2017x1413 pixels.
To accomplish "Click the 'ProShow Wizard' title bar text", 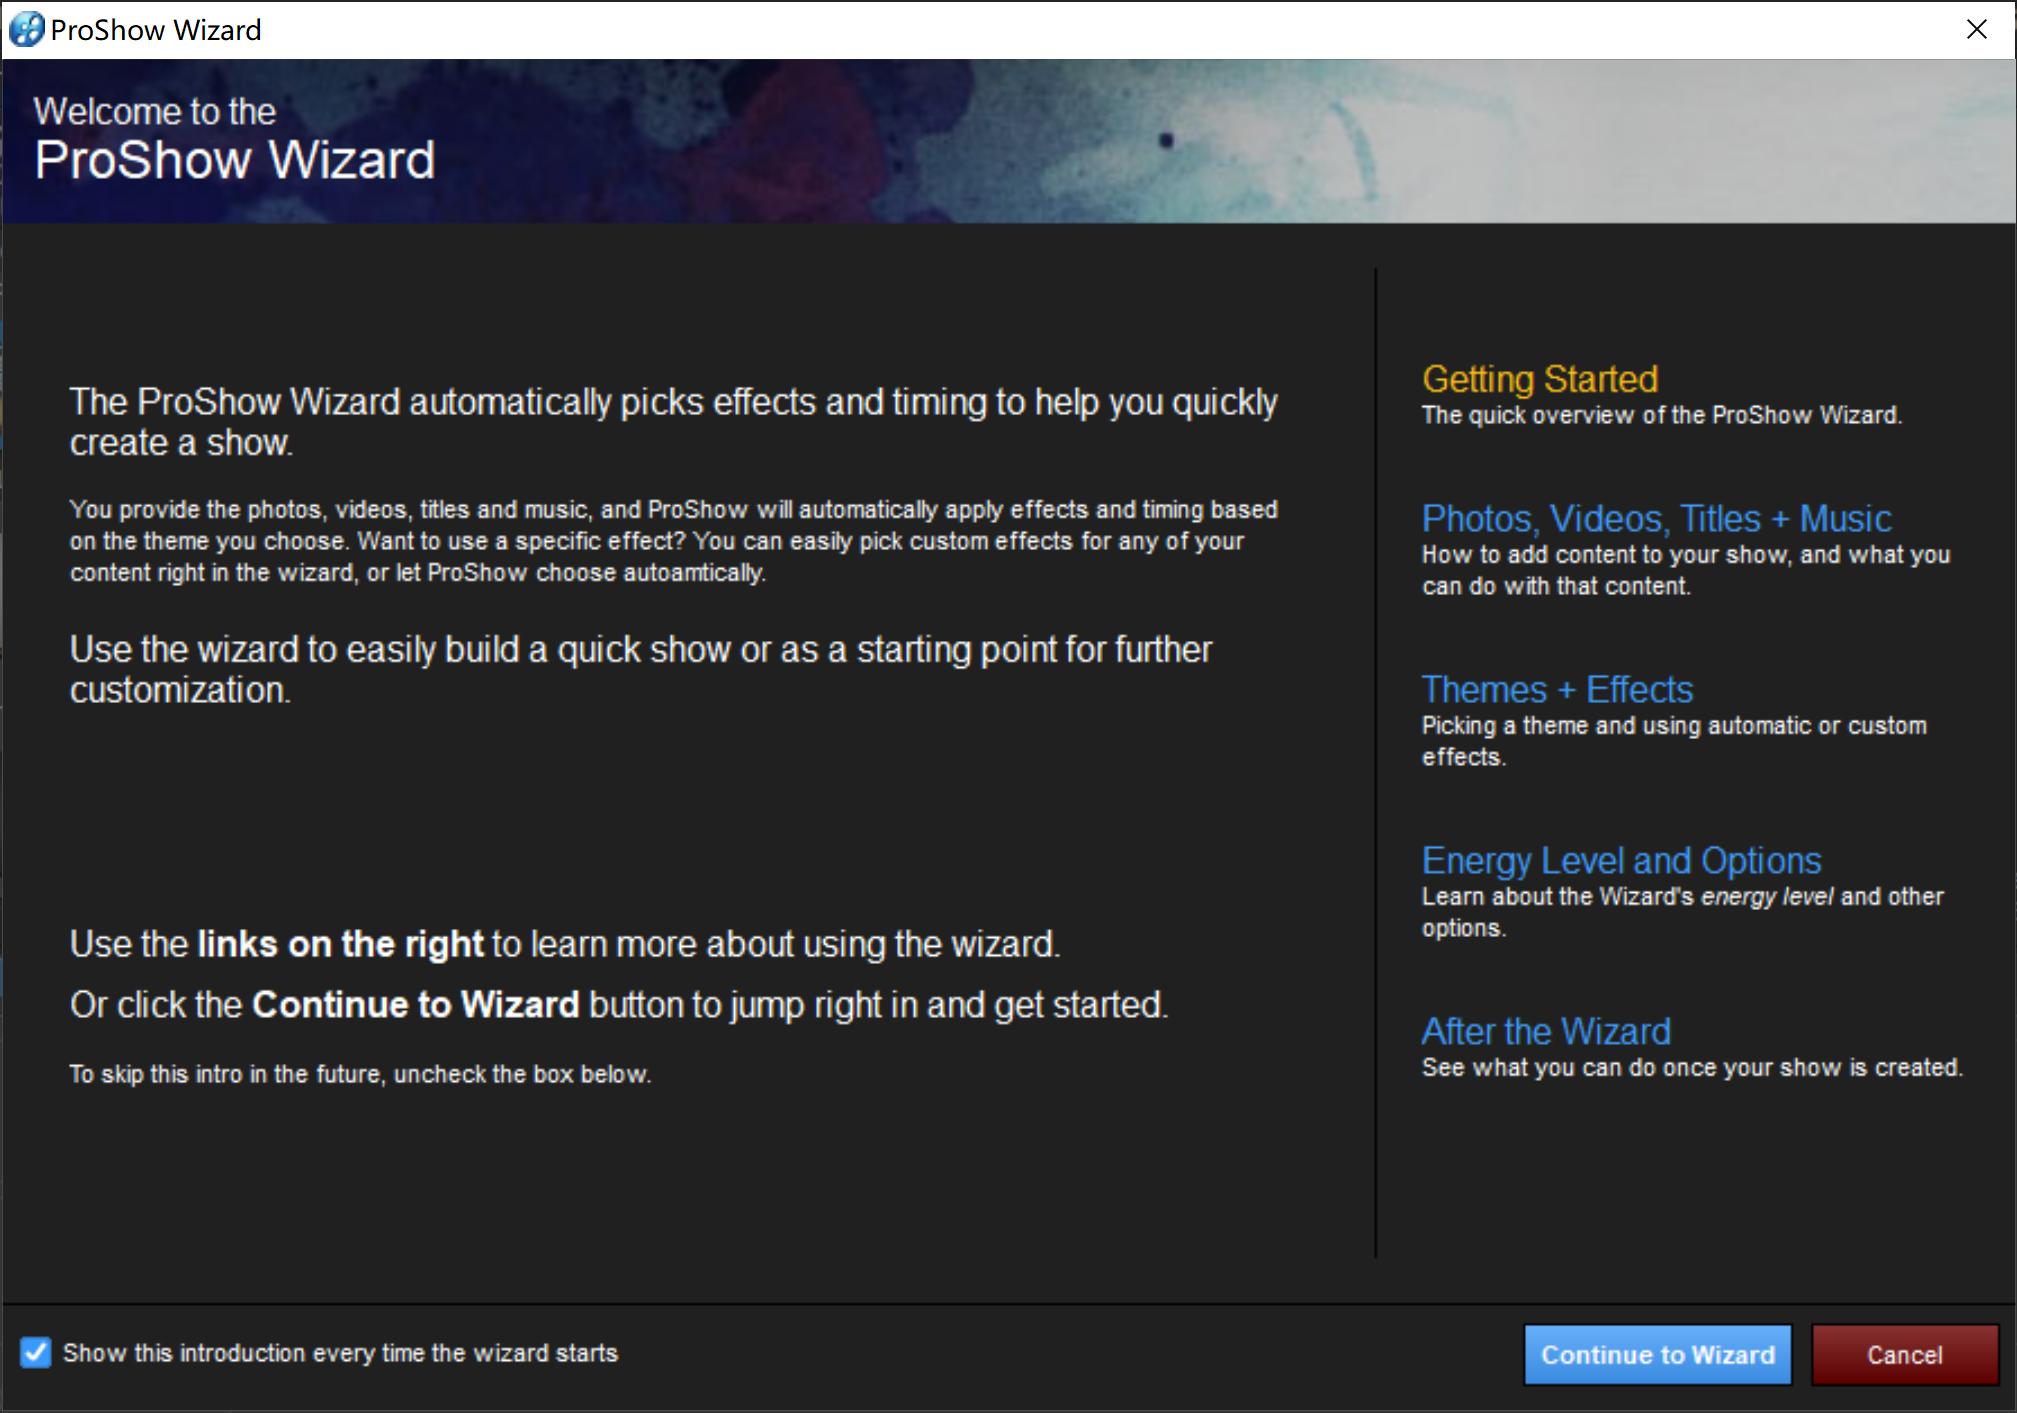I will click(156, 30).
